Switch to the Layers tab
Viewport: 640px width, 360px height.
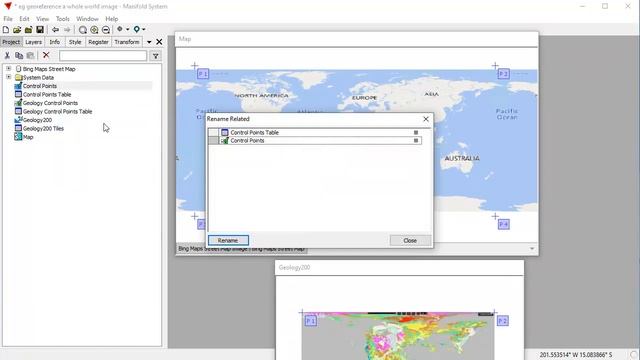pyautogui.click(x=33, y=42)
